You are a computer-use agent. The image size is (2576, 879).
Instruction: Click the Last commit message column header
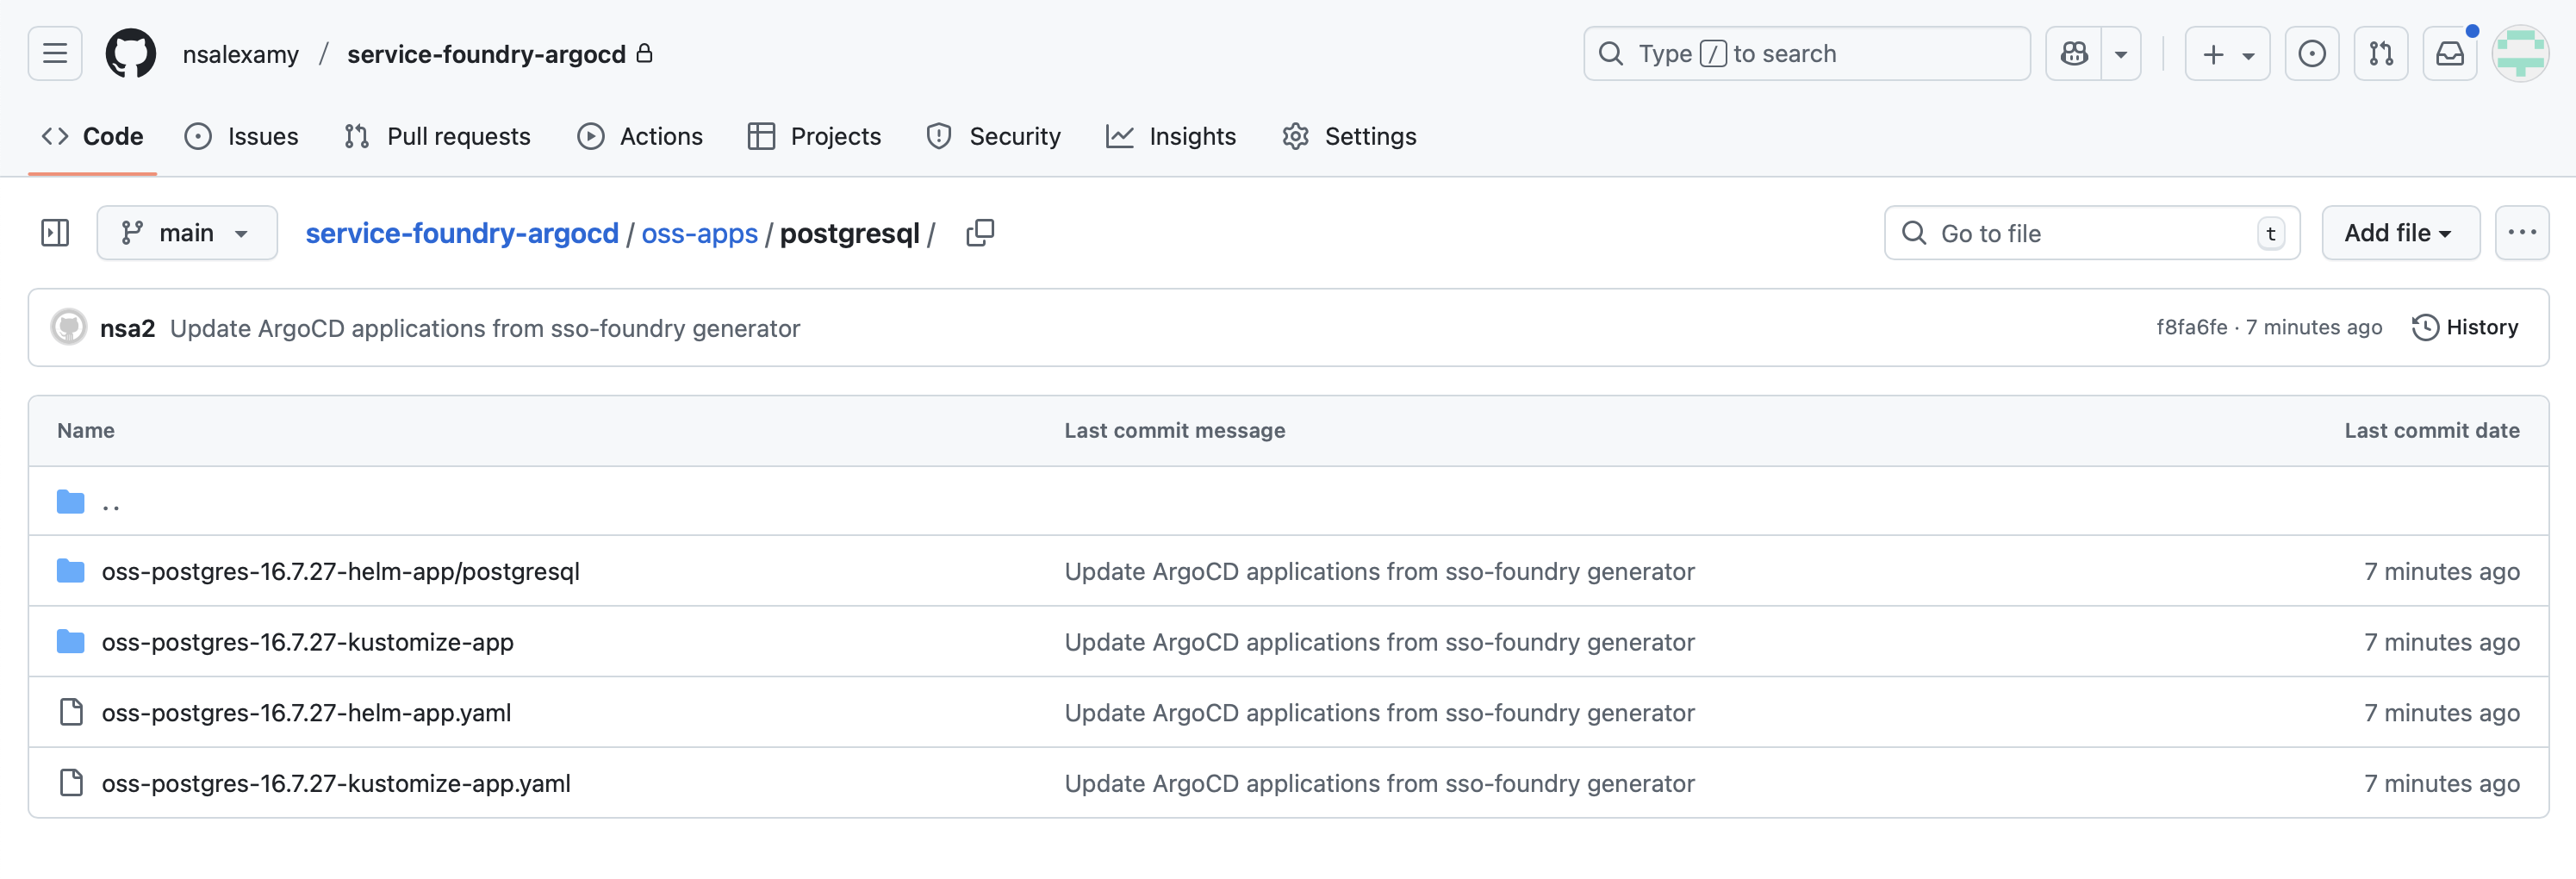tap(1174, 431)
